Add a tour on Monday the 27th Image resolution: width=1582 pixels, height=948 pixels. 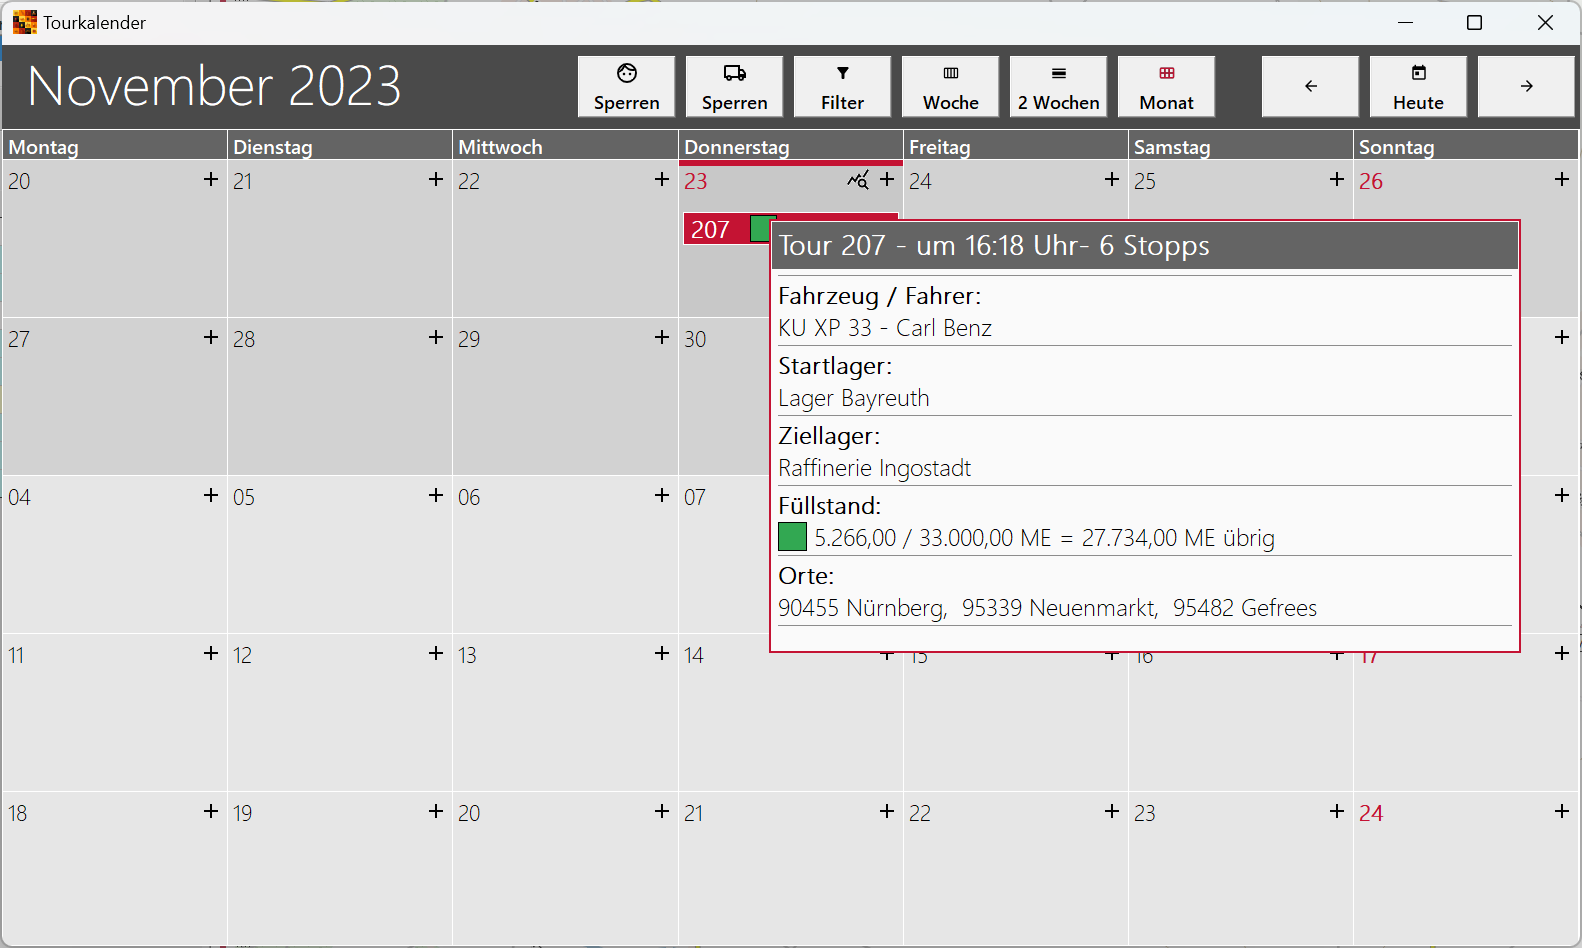pos(210,337)
